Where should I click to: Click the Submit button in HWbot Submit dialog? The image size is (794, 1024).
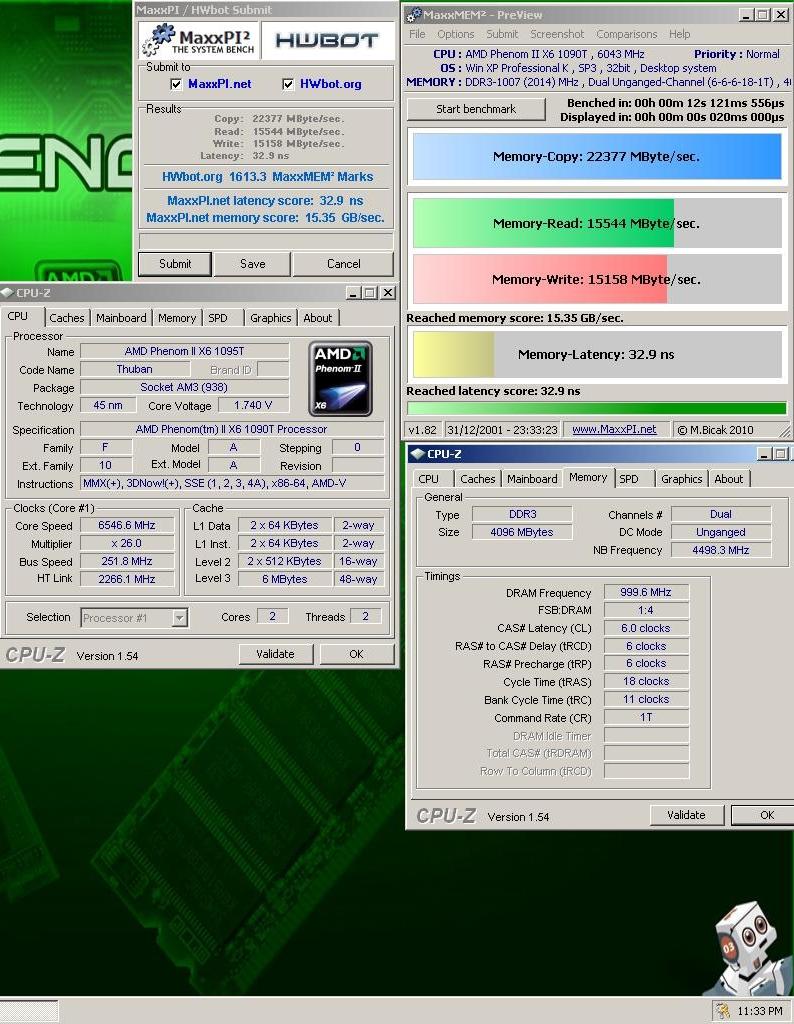coord(175,264)
